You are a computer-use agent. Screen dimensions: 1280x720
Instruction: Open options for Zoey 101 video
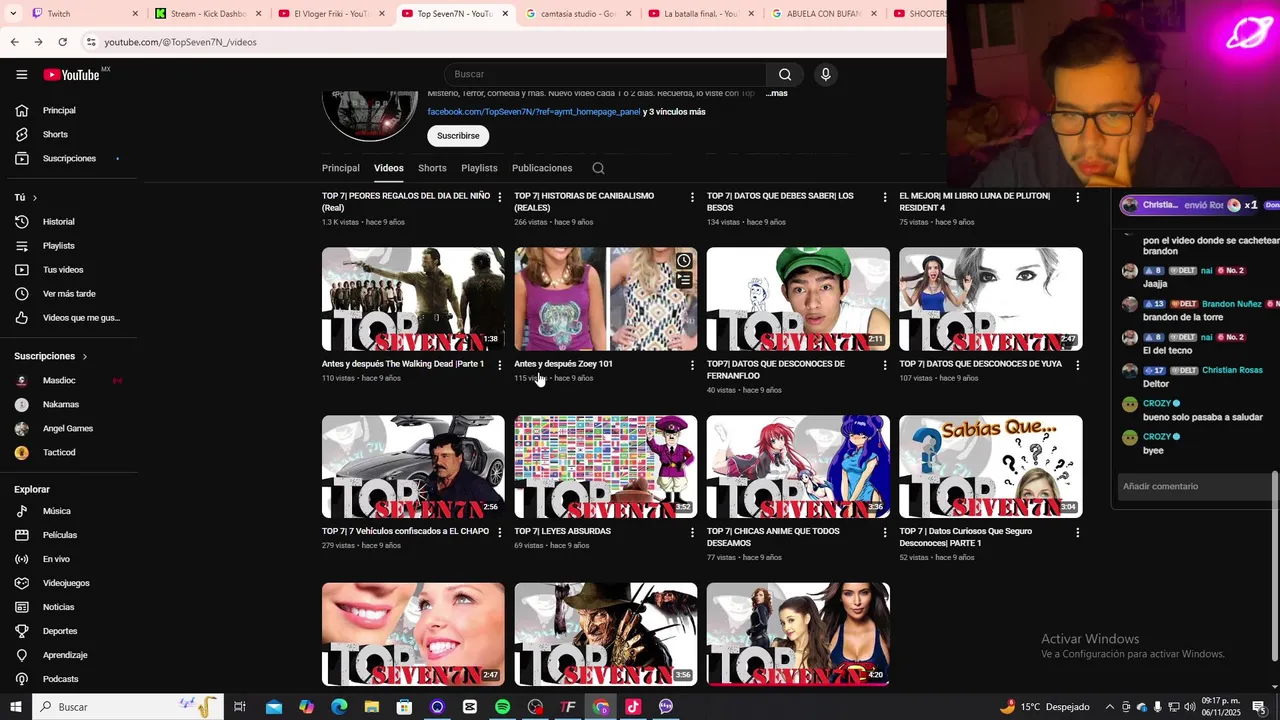tap(692, 366)
